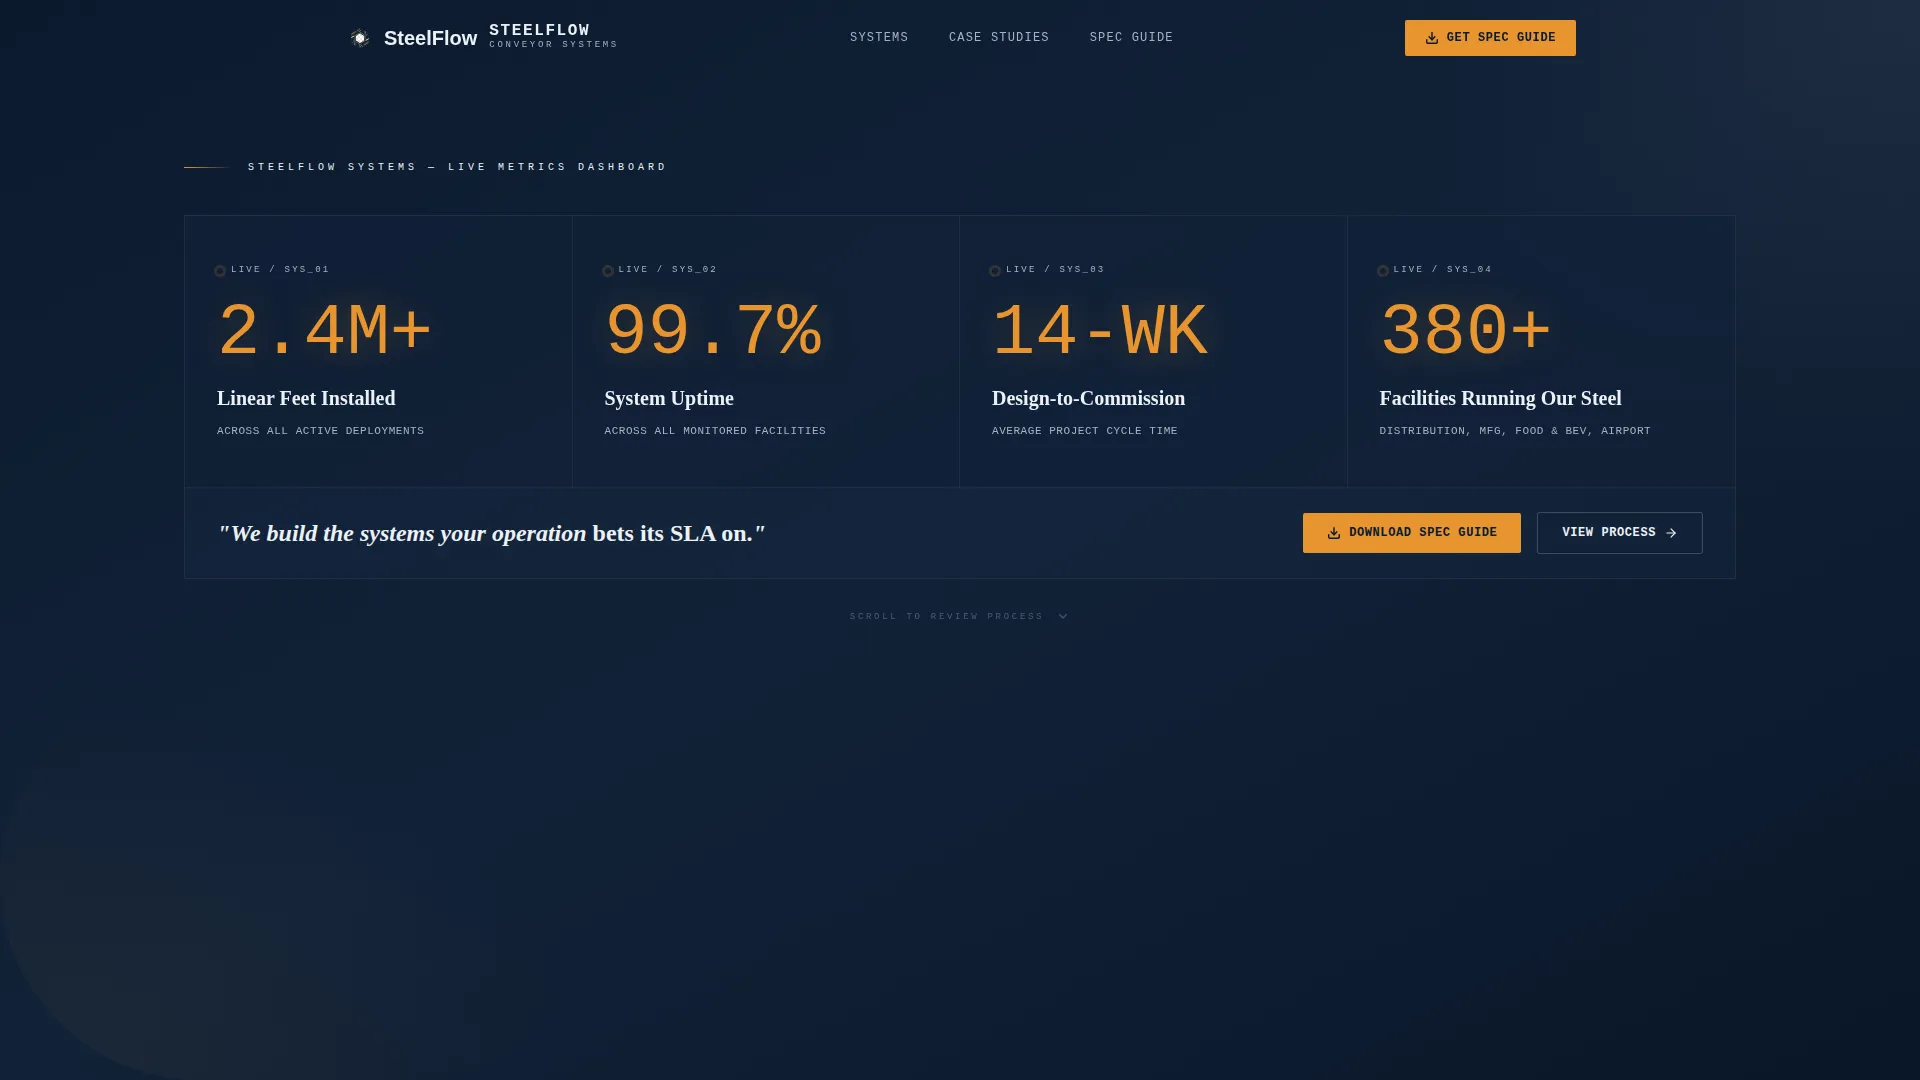The image size is (1920, 1080).
Task: Click 'Distribution, MFG, Food & Bev, Airport' caption
Action: click(1515, 431)
